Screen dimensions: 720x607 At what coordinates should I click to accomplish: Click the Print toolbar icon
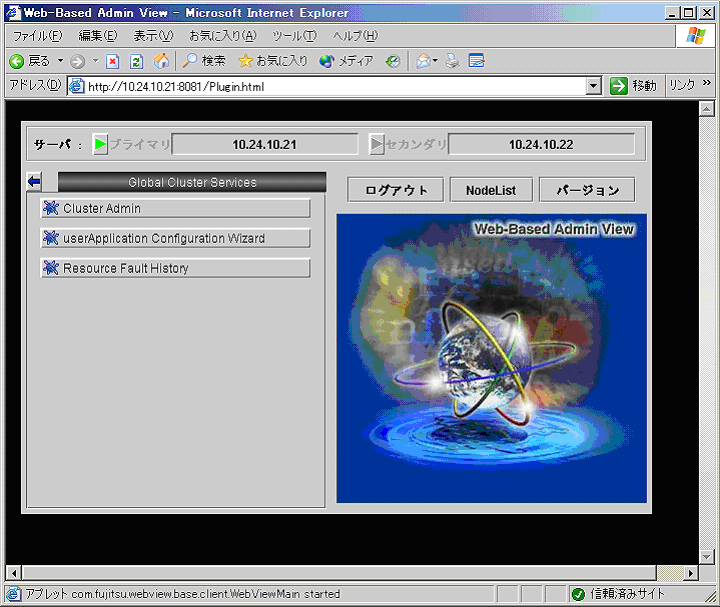(452, 61)
